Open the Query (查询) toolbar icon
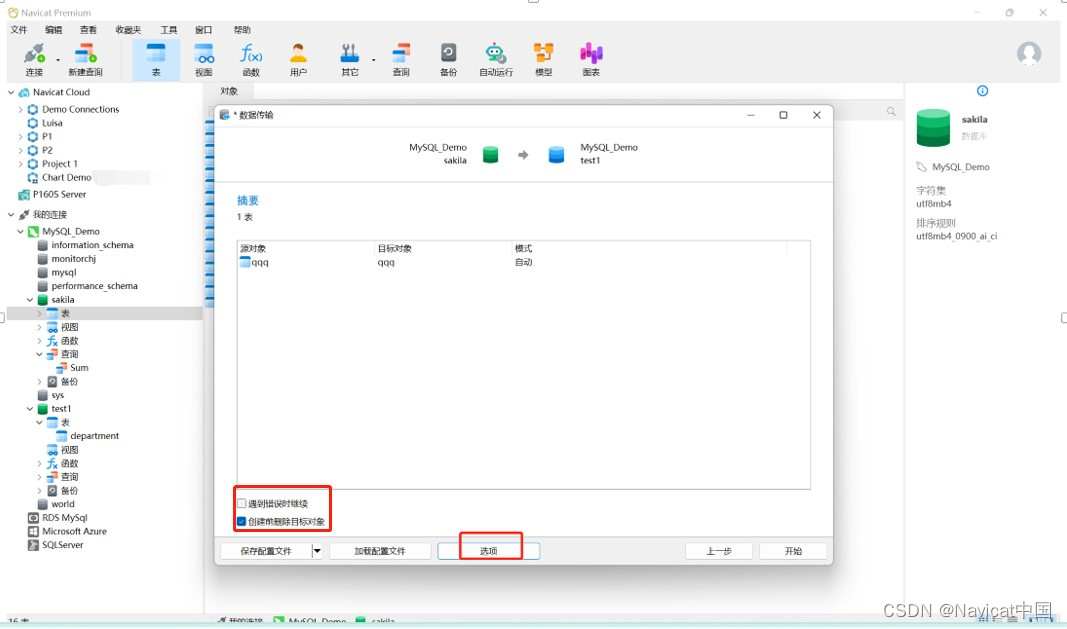This screenshot has width=1067, height=629. (x=401, y=60)
